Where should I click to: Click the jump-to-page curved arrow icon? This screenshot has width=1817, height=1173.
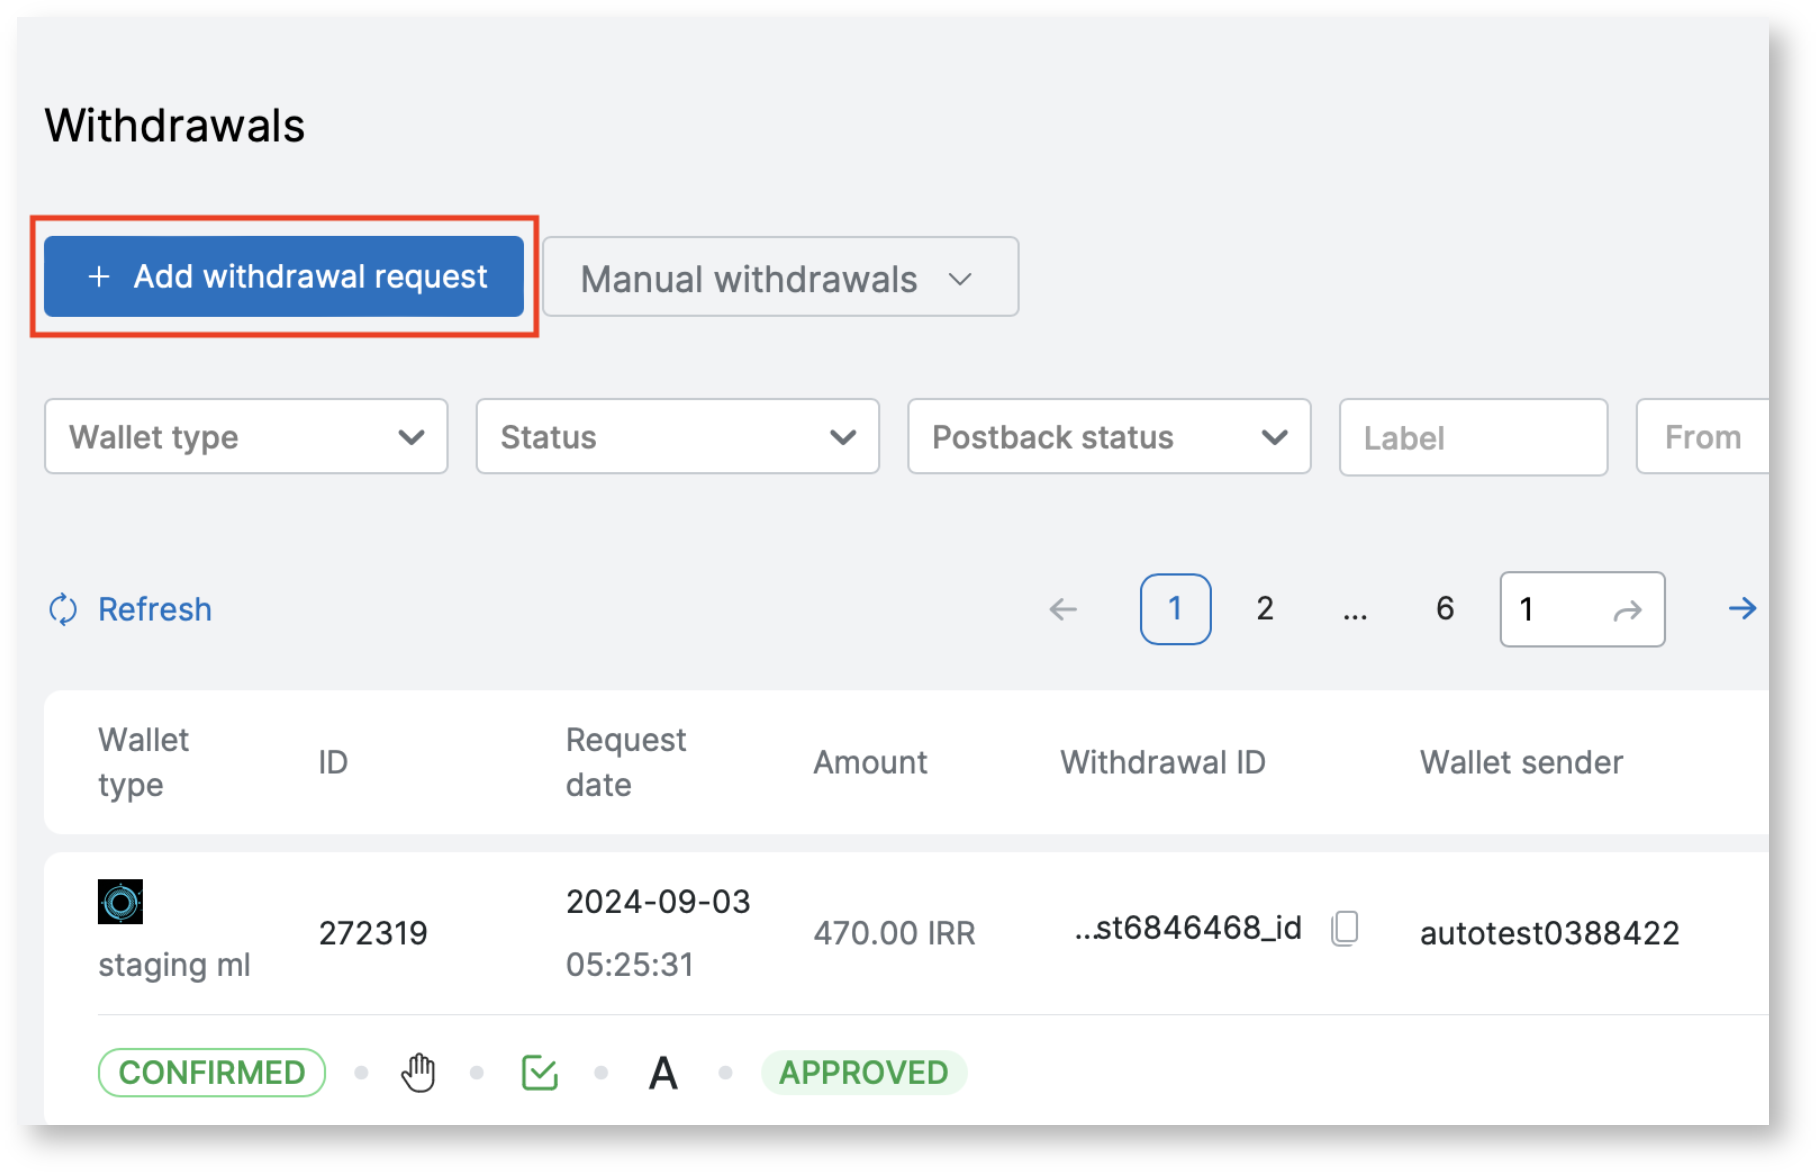tap(1628, 610)
